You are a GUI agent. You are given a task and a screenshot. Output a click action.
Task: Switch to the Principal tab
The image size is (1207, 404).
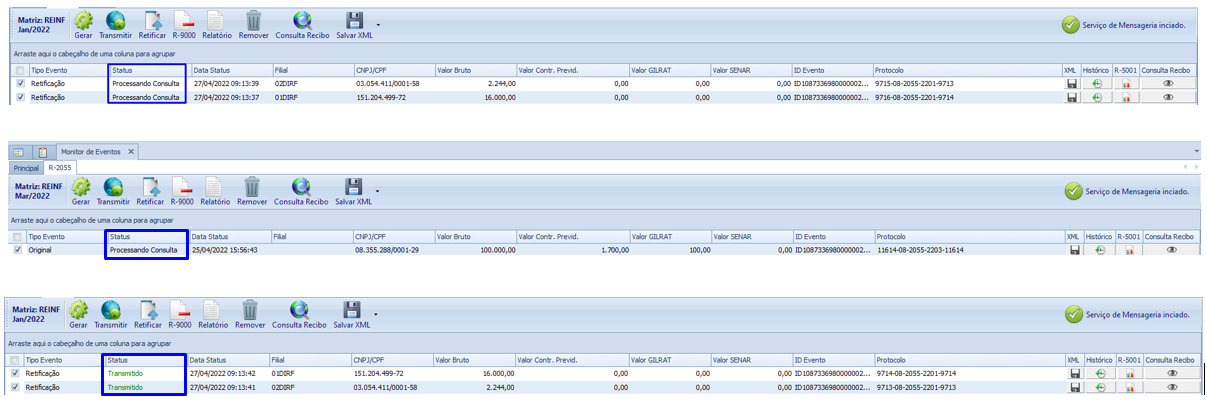tap(27, 168)
